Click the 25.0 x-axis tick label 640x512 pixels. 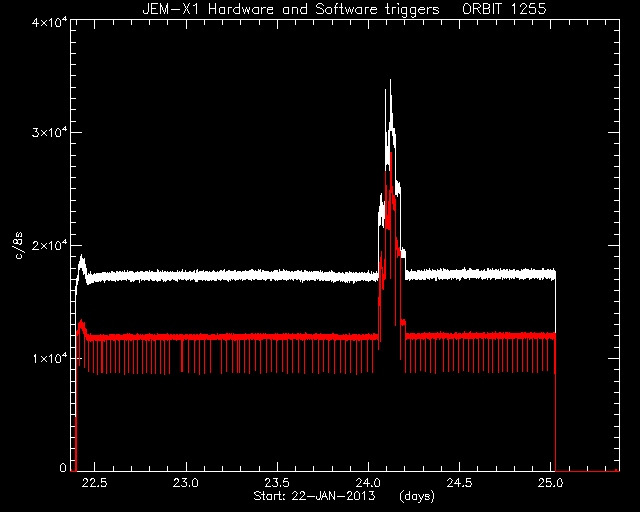pyautogui.click(x=551, y=483)
